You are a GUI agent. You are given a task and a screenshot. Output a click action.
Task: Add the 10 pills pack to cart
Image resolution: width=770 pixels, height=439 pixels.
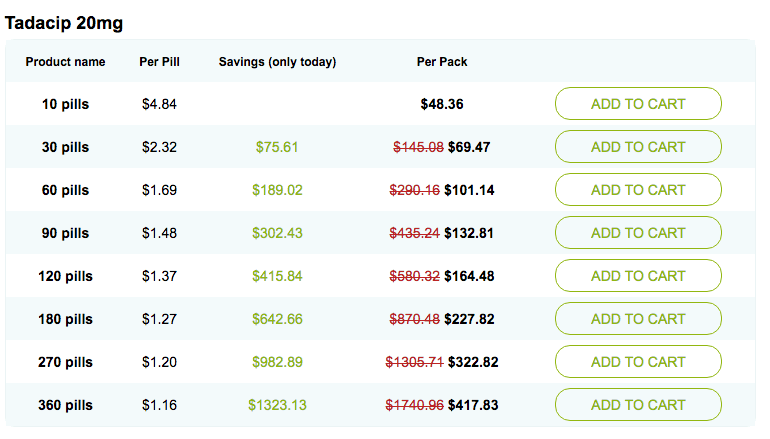coord(638,104)
